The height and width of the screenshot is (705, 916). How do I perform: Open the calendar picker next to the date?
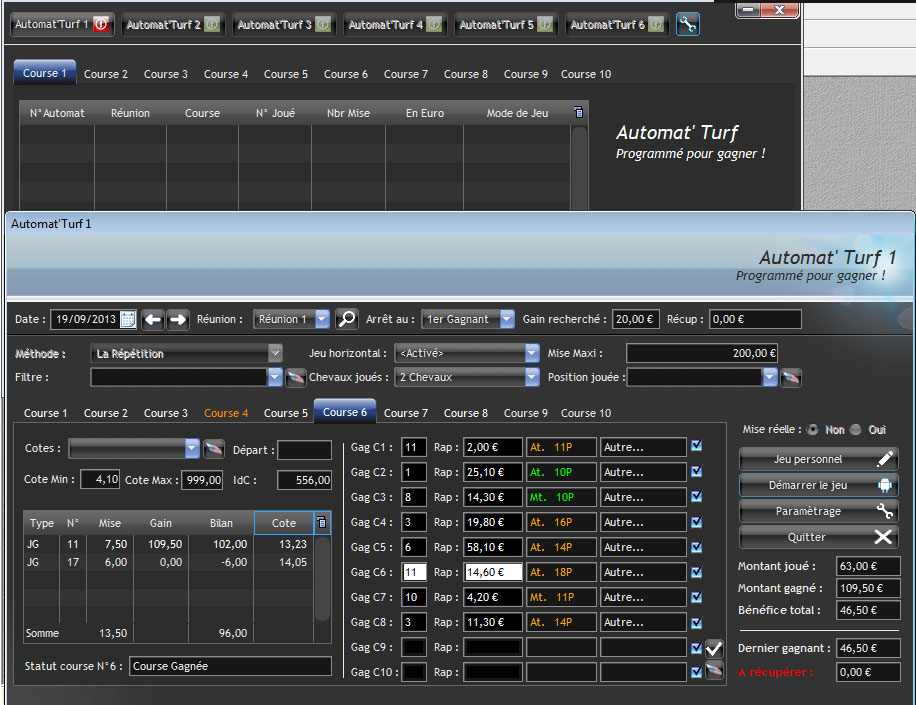coord(128,320)
